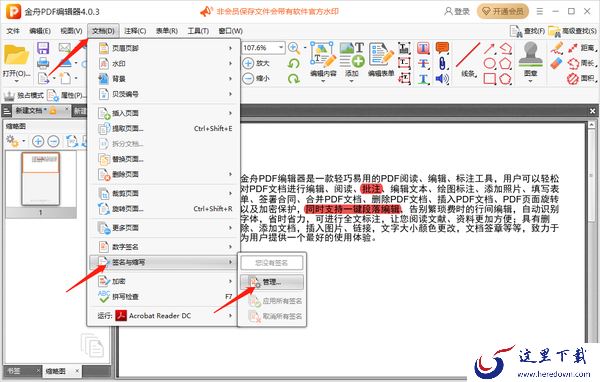
Task: Select the 编辑表单 edit form tool
Action: click(x=381, y=60)
